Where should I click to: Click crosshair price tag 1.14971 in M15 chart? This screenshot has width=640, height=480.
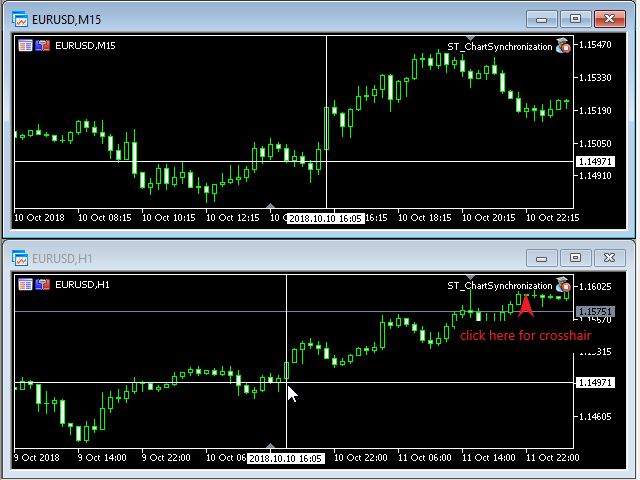pos(595,162)
